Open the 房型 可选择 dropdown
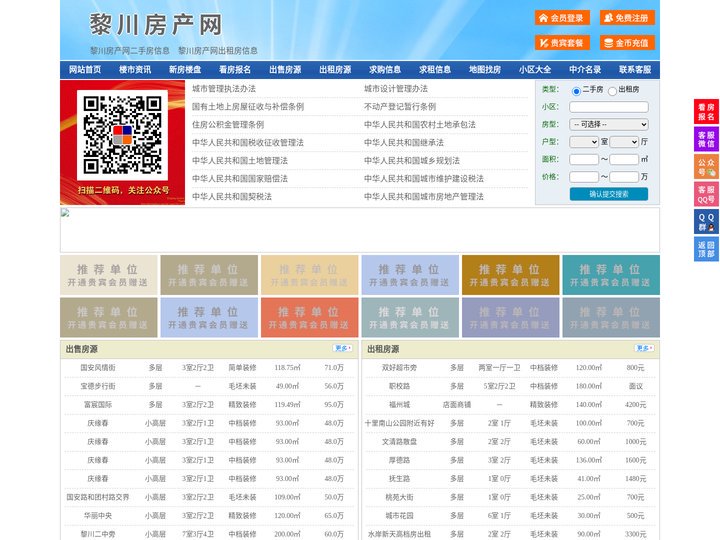This screenshot has width=720, height=540. [609, 124]
